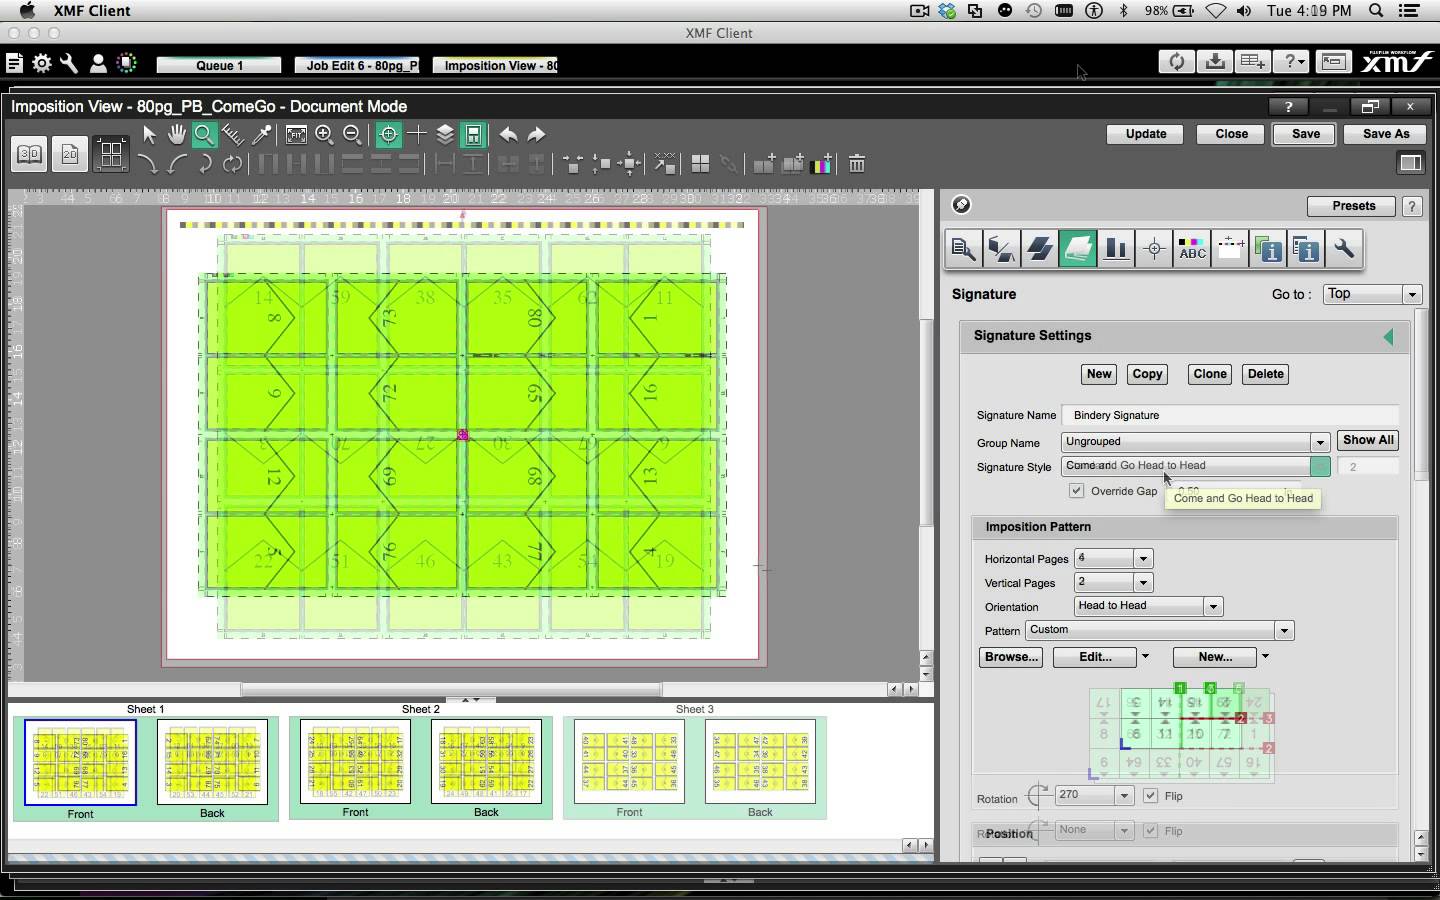Screen dimensions: 1440x900
Task: Click the New signature button
Action: pyautogui.click(x=1099, y=374)
